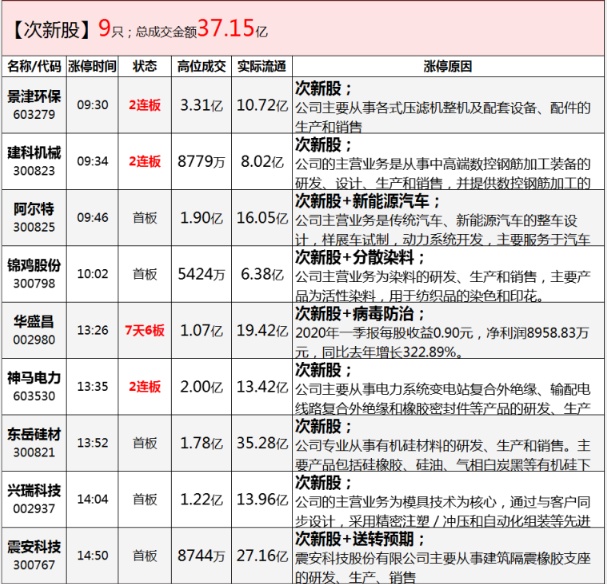Image resolution: width=607 pixels, height=584 pixels.
Task: Click the total amount 37.15亿
Action: pyautogui.click(x=232, y=29)
